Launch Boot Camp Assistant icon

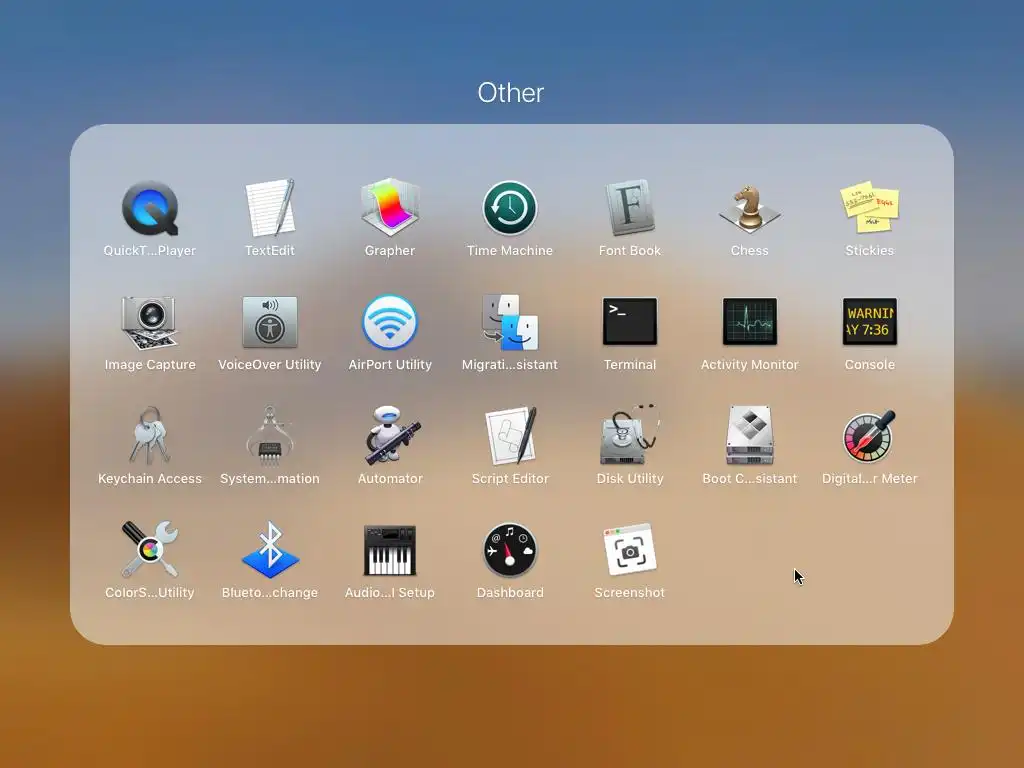pyautogui.click(x=750, y=436)
